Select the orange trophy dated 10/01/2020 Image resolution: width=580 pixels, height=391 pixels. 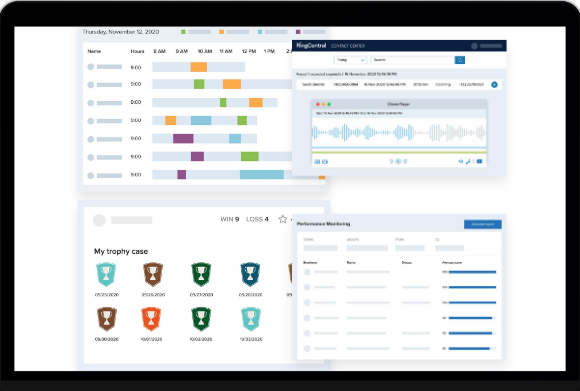pyautogui.click(x=151, y=319)
